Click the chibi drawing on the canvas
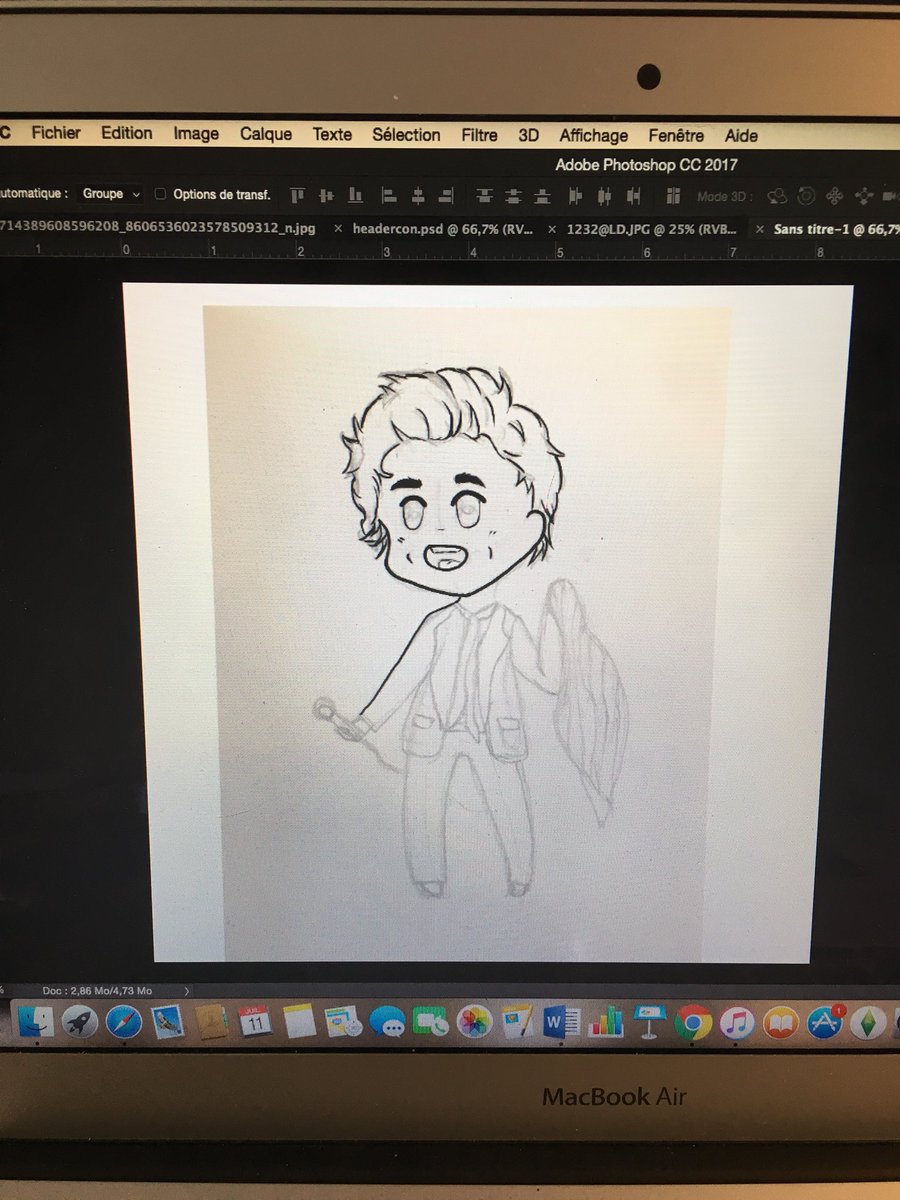The image size is (900, 1200). 470,630
